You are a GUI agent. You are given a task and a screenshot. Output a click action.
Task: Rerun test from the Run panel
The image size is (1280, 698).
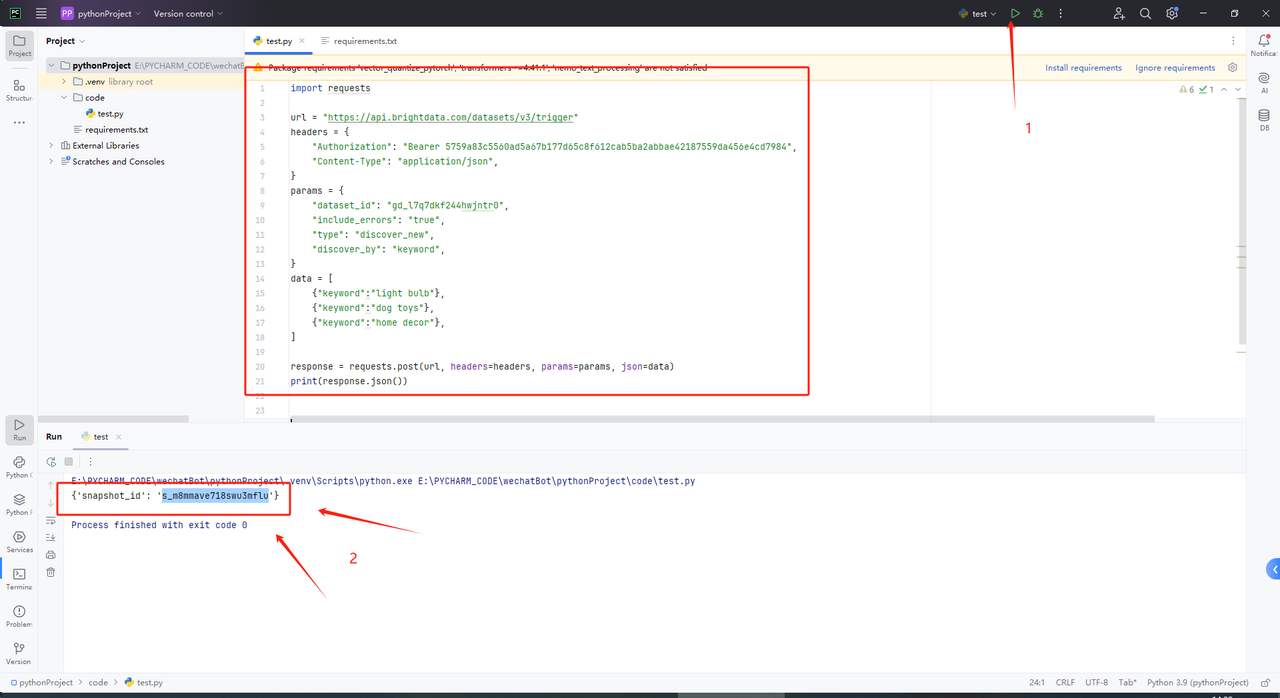click(51, 462)
